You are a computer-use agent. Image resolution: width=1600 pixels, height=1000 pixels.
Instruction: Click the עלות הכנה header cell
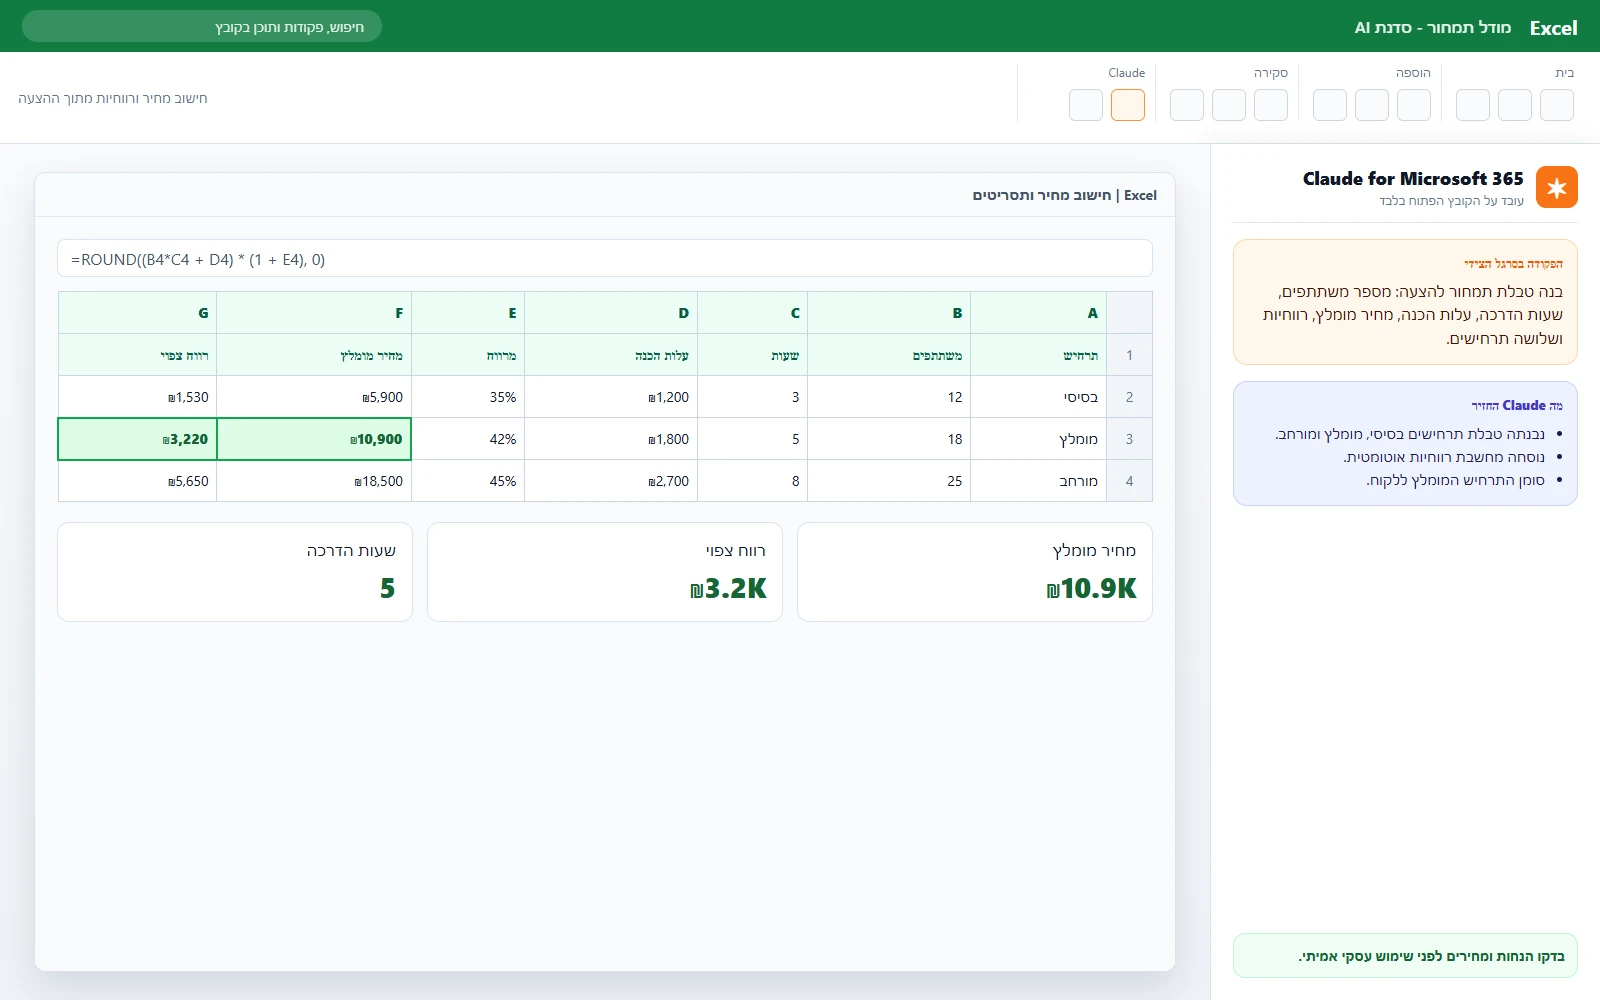[x=611, y=355]
